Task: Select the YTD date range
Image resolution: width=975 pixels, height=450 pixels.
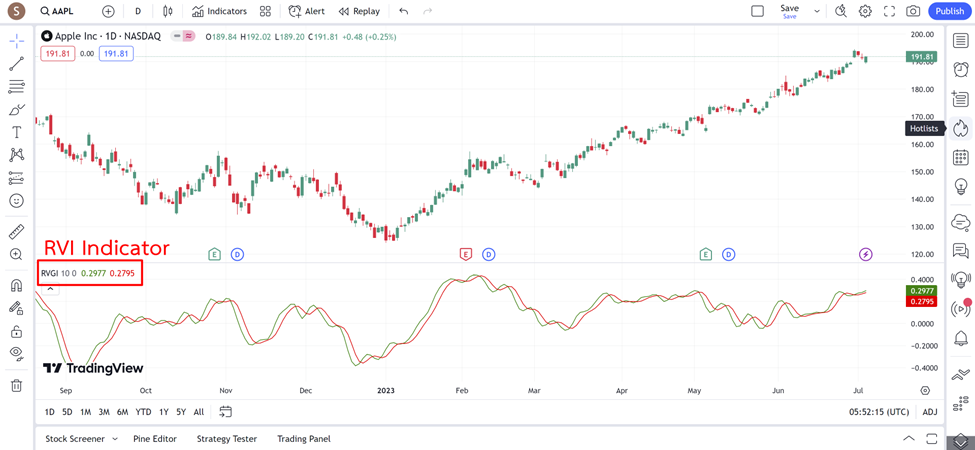Action: [x=144, y=411]
